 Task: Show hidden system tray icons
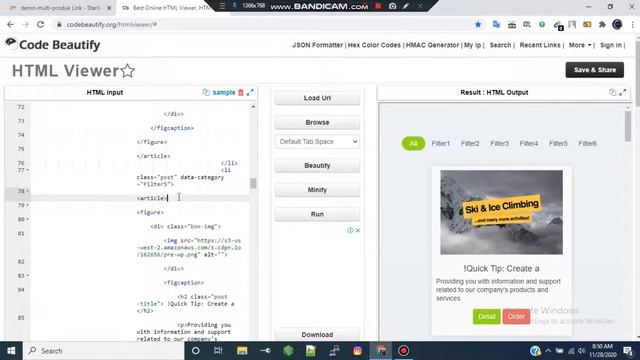[x=548, y=351]
